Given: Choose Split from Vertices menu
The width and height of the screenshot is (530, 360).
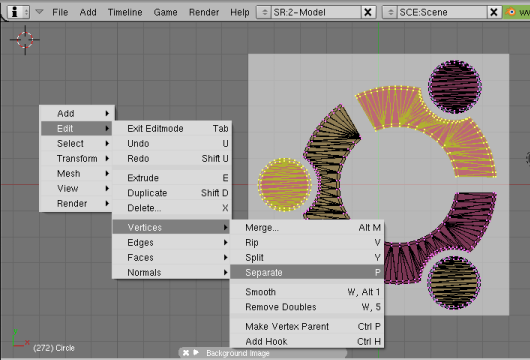Looking at the screenshot, I should 307,258.
